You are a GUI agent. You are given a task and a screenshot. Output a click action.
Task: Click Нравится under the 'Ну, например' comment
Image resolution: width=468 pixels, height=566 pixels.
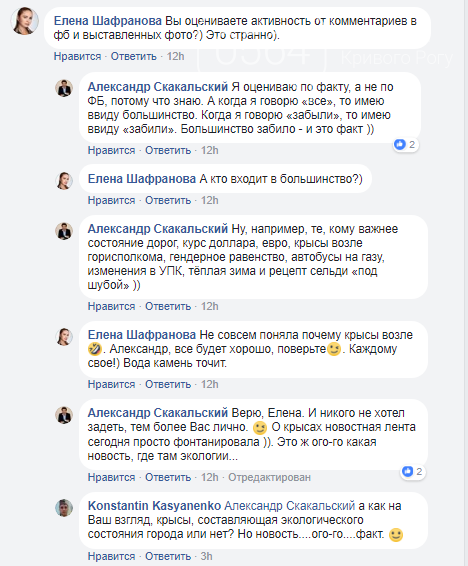(111, 306)
